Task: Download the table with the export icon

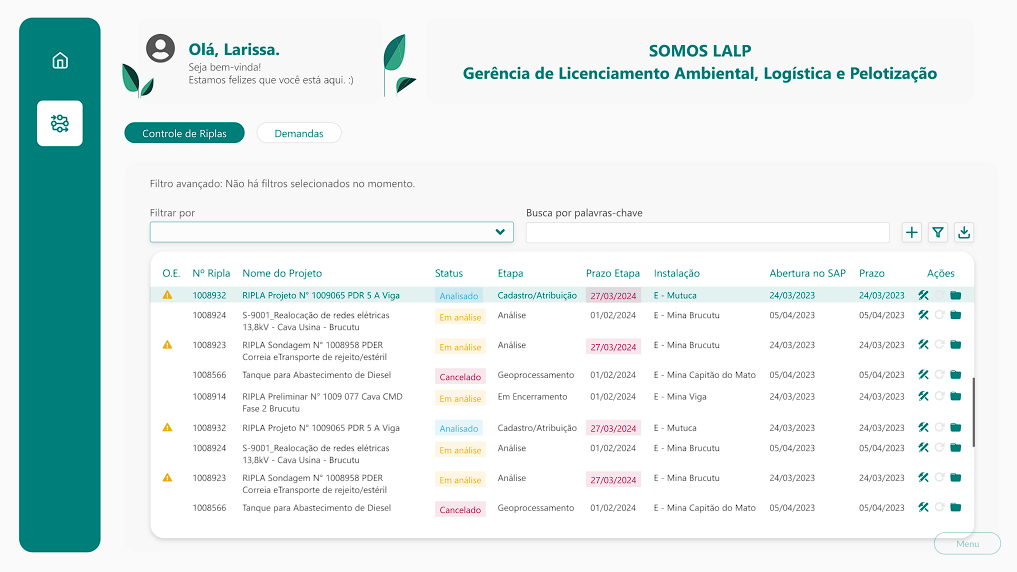Action: [x=964, y=232]
